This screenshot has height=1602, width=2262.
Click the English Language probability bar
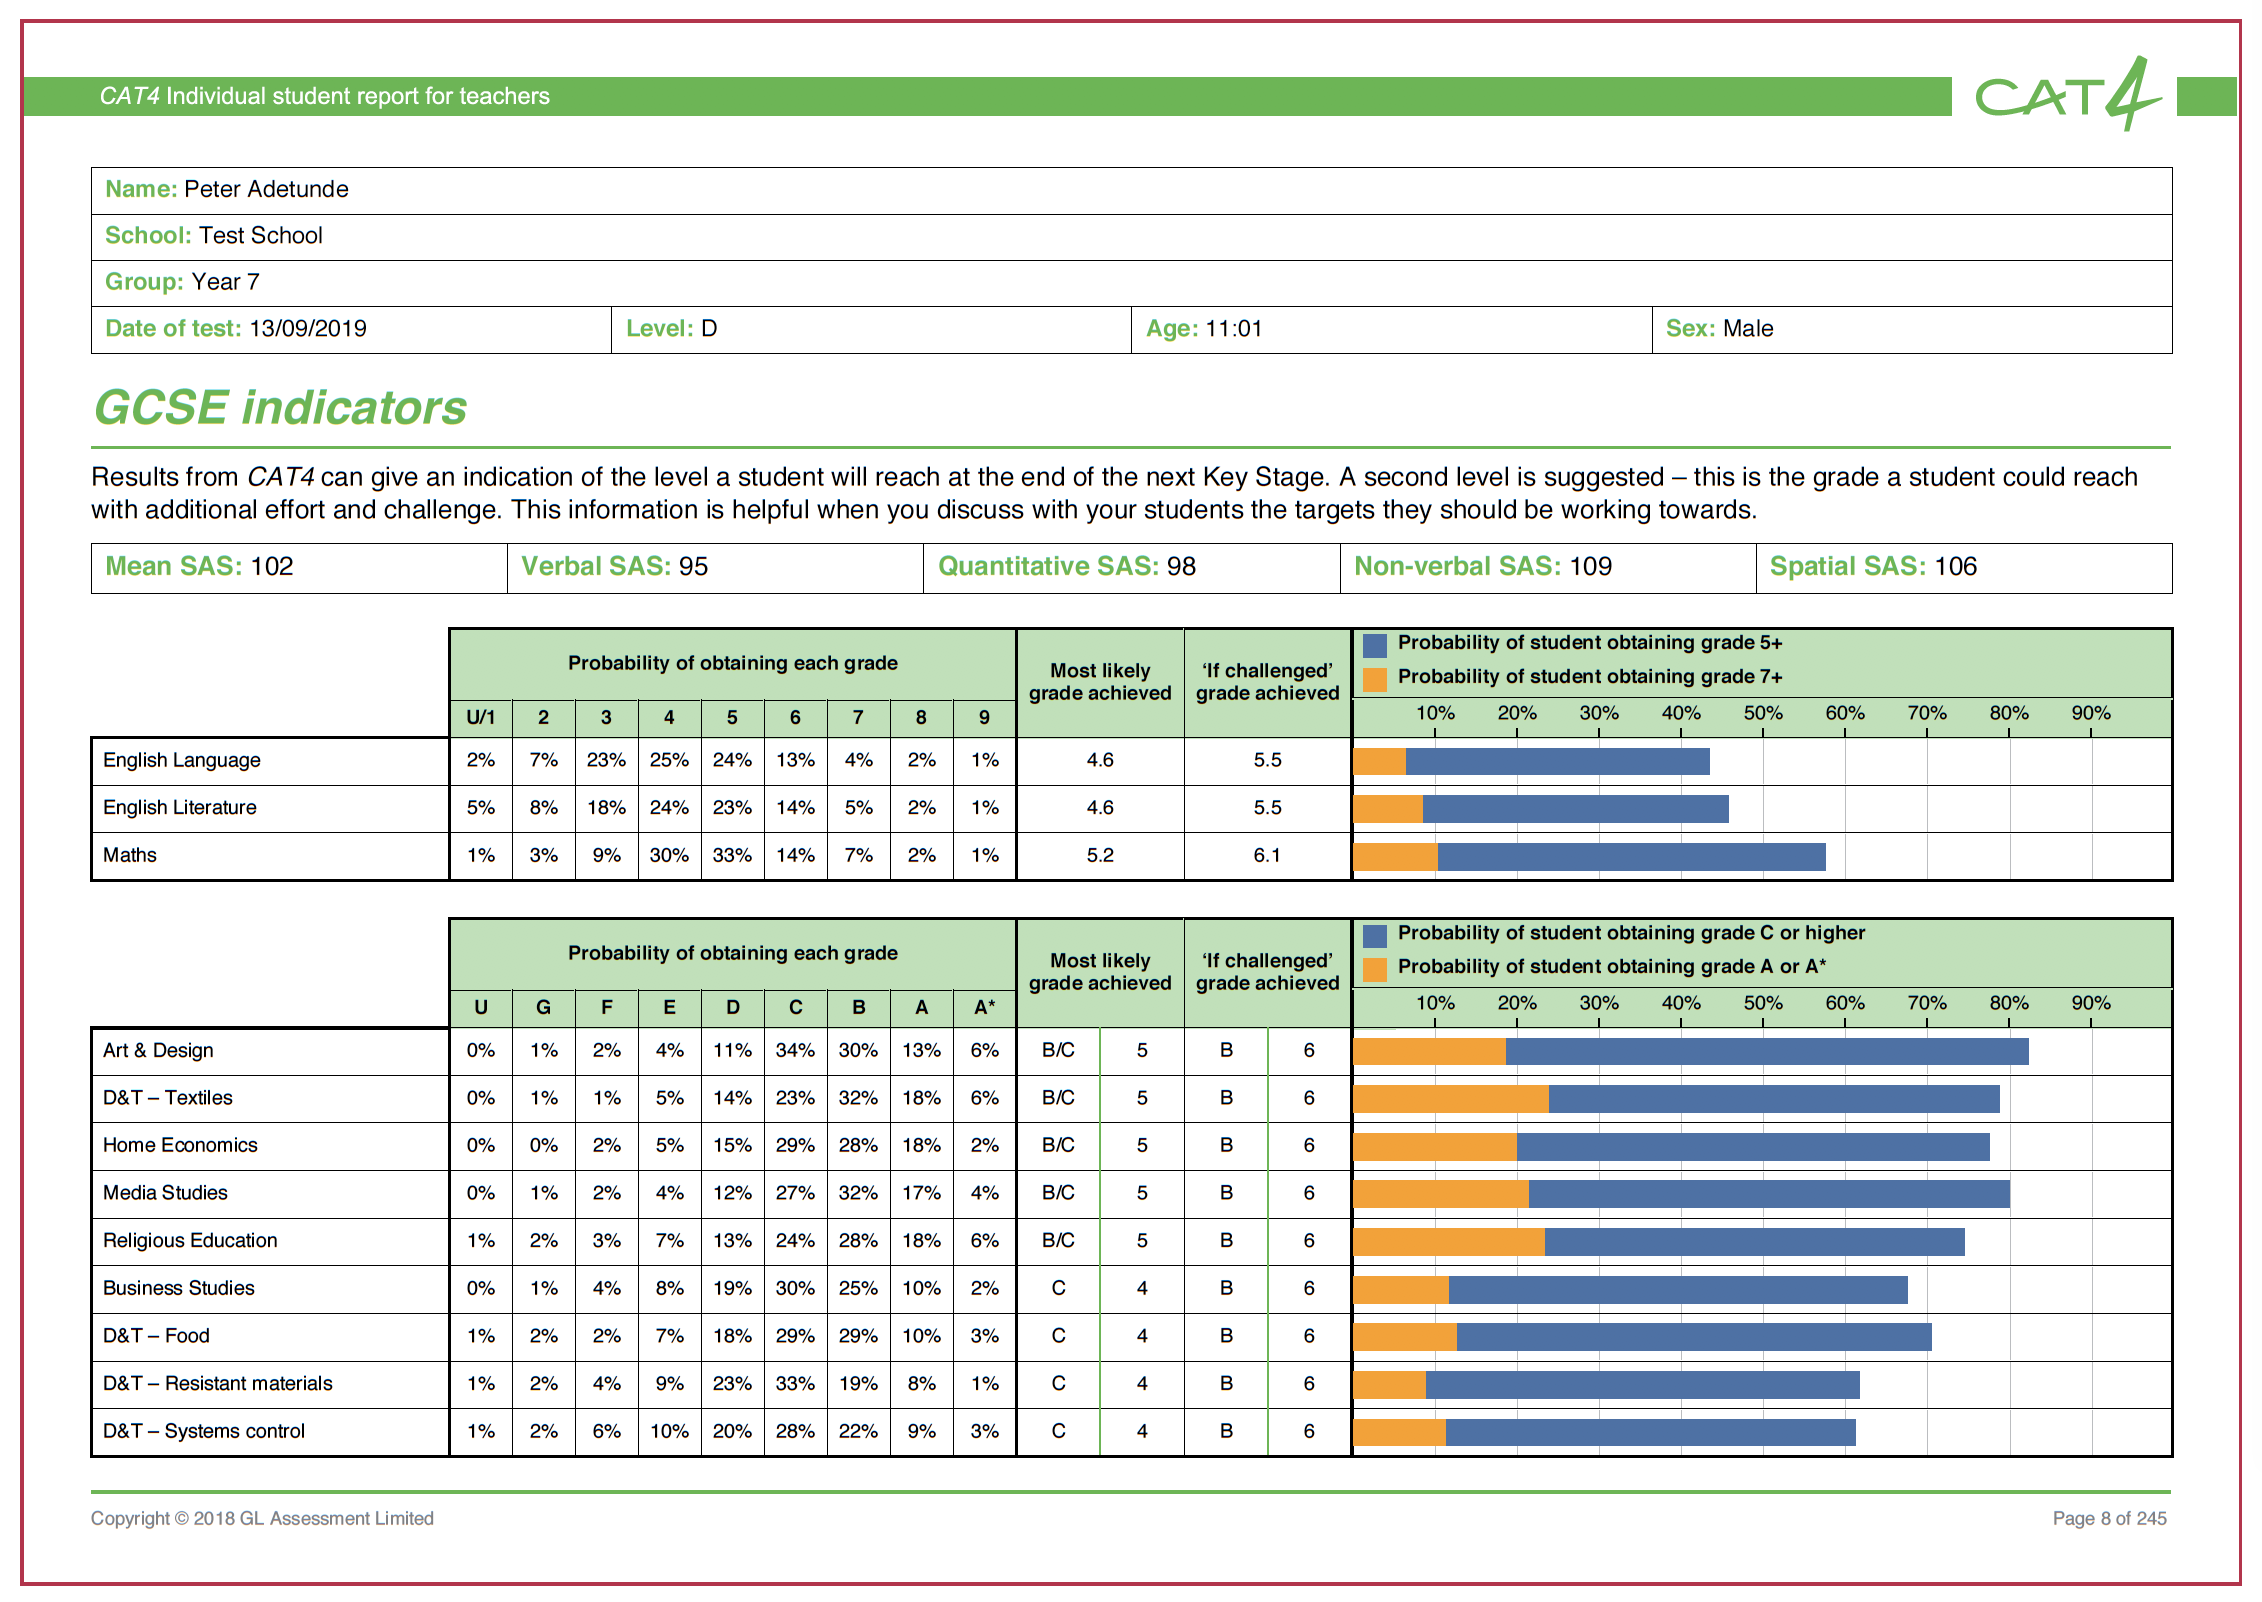(x=1532, y=762)
